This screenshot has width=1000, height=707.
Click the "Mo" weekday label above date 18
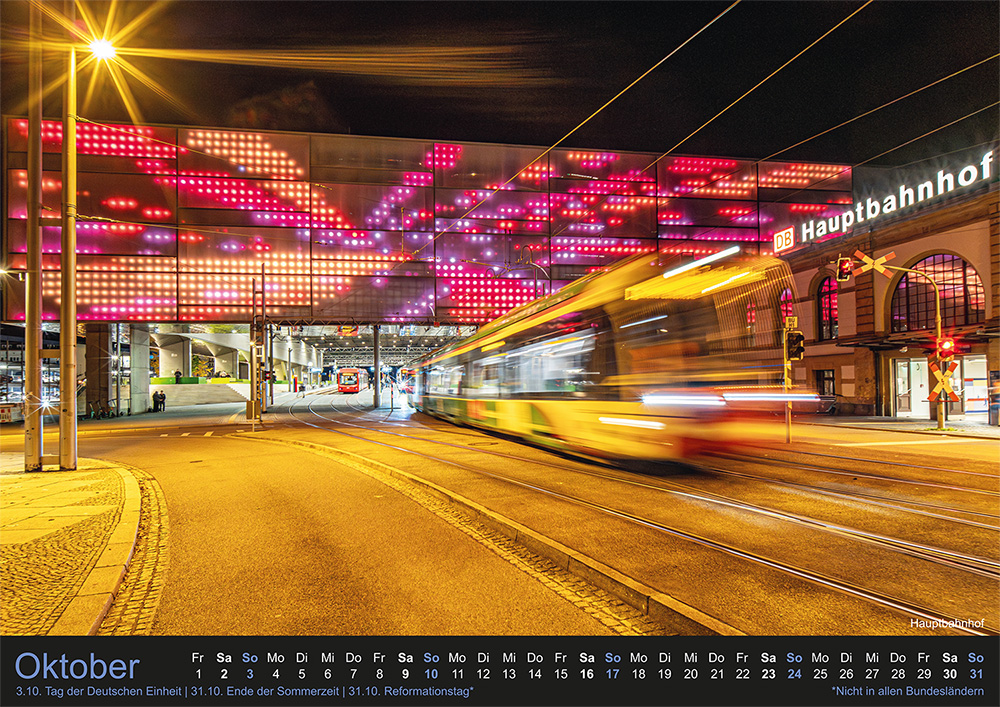pos(638,657)
